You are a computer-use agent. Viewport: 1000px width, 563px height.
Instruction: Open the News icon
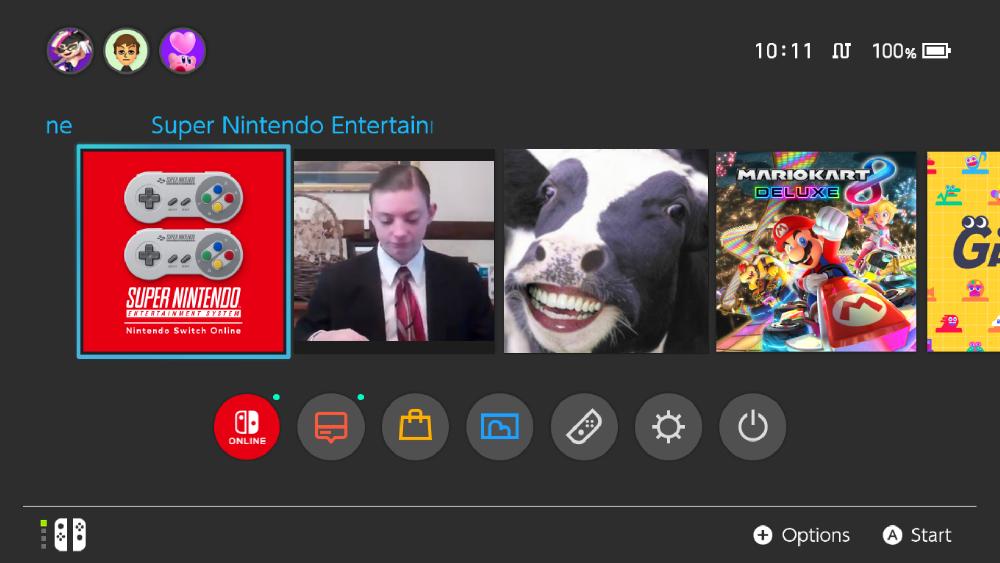[x=331, y=427]
